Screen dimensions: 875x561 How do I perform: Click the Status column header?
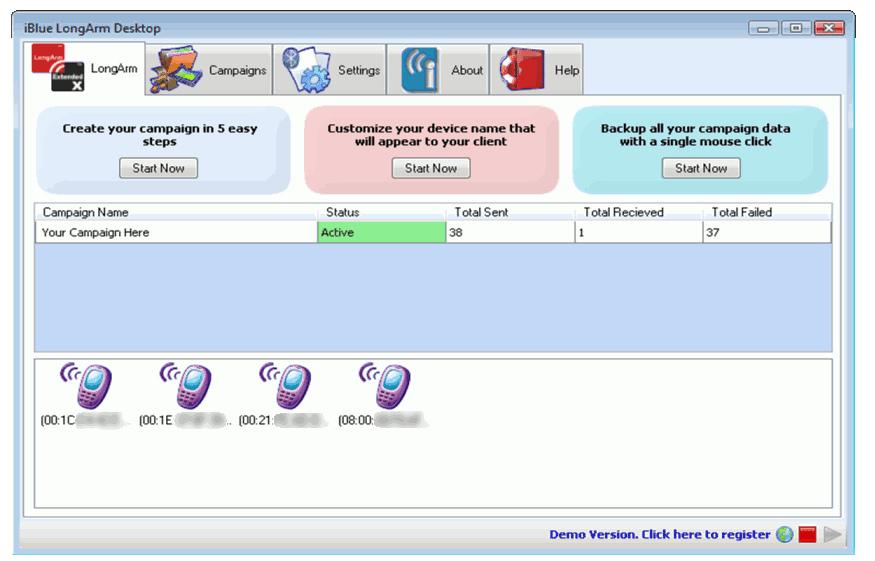(x=382, y=212)
